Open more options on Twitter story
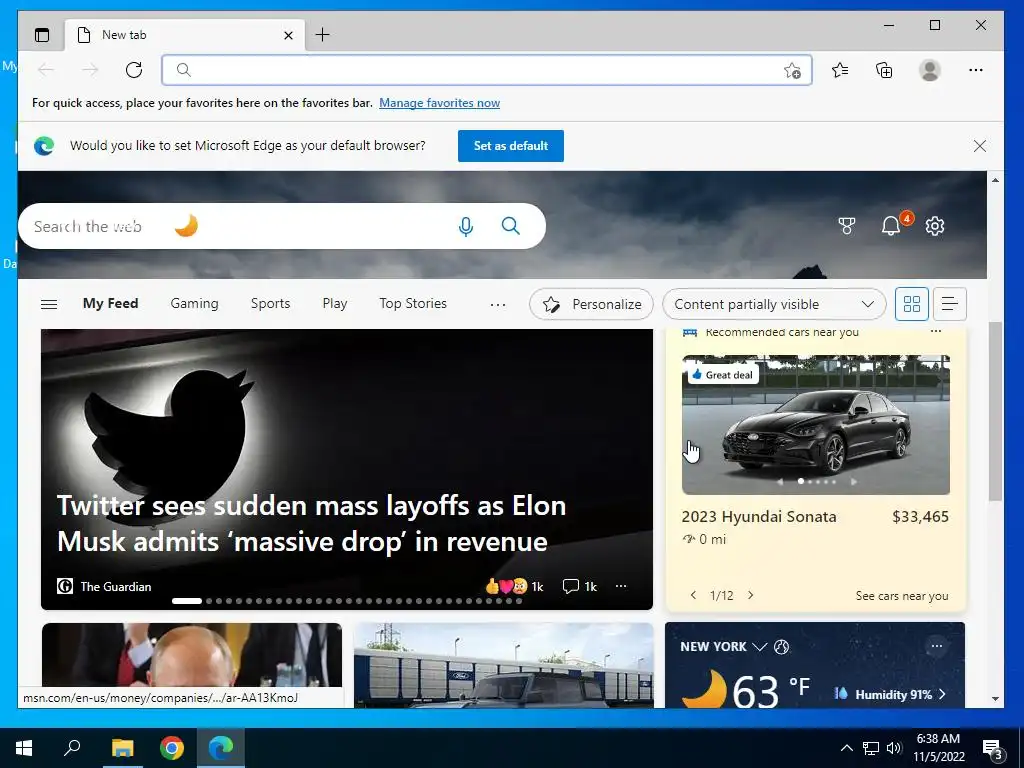Viewport: 1024px width, 768px height. [x=621, y=586]
